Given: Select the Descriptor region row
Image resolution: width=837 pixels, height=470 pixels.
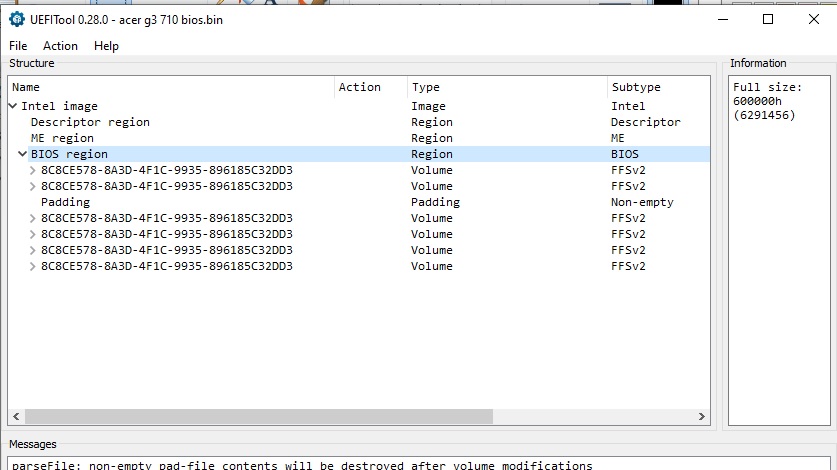Looking at the screenshot, I should pyautogui.click(x=359, y=122).
